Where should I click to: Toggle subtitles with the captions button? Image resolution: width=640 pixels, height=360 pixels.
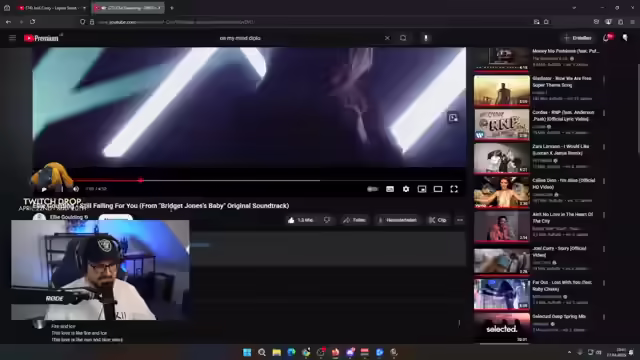pos(390,189)
